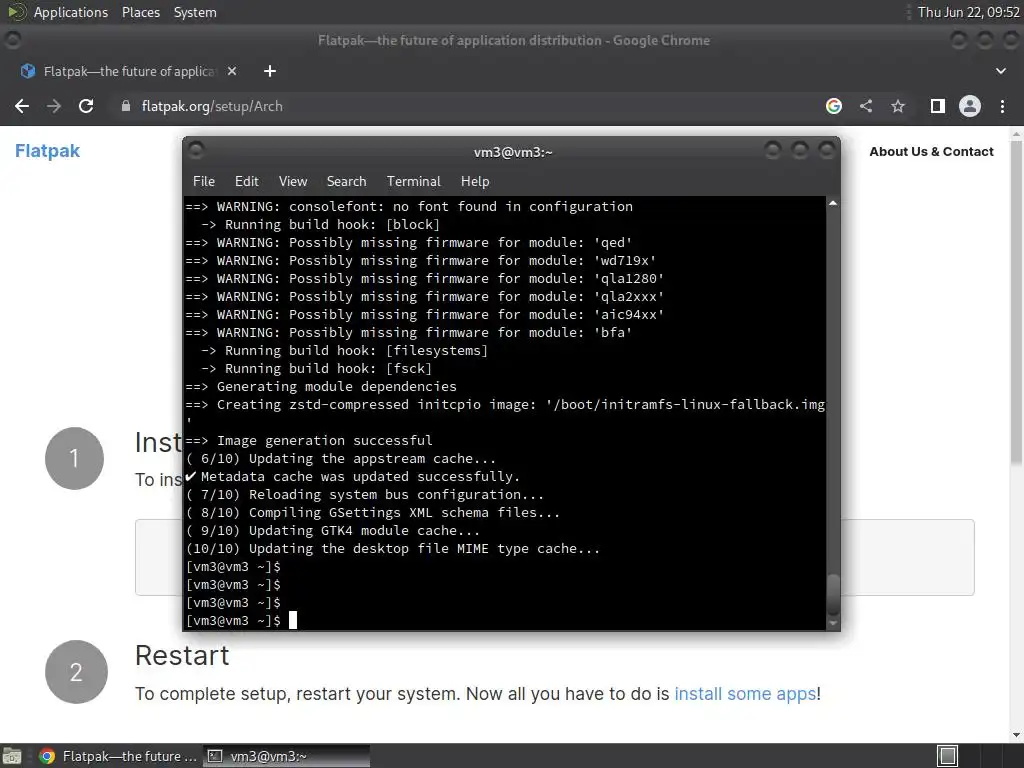Image resolution: width=1024 pixels, height=768 pixels.
Task: Click the 'Image generation successful' terminal line
Action: tap(309, 441)
